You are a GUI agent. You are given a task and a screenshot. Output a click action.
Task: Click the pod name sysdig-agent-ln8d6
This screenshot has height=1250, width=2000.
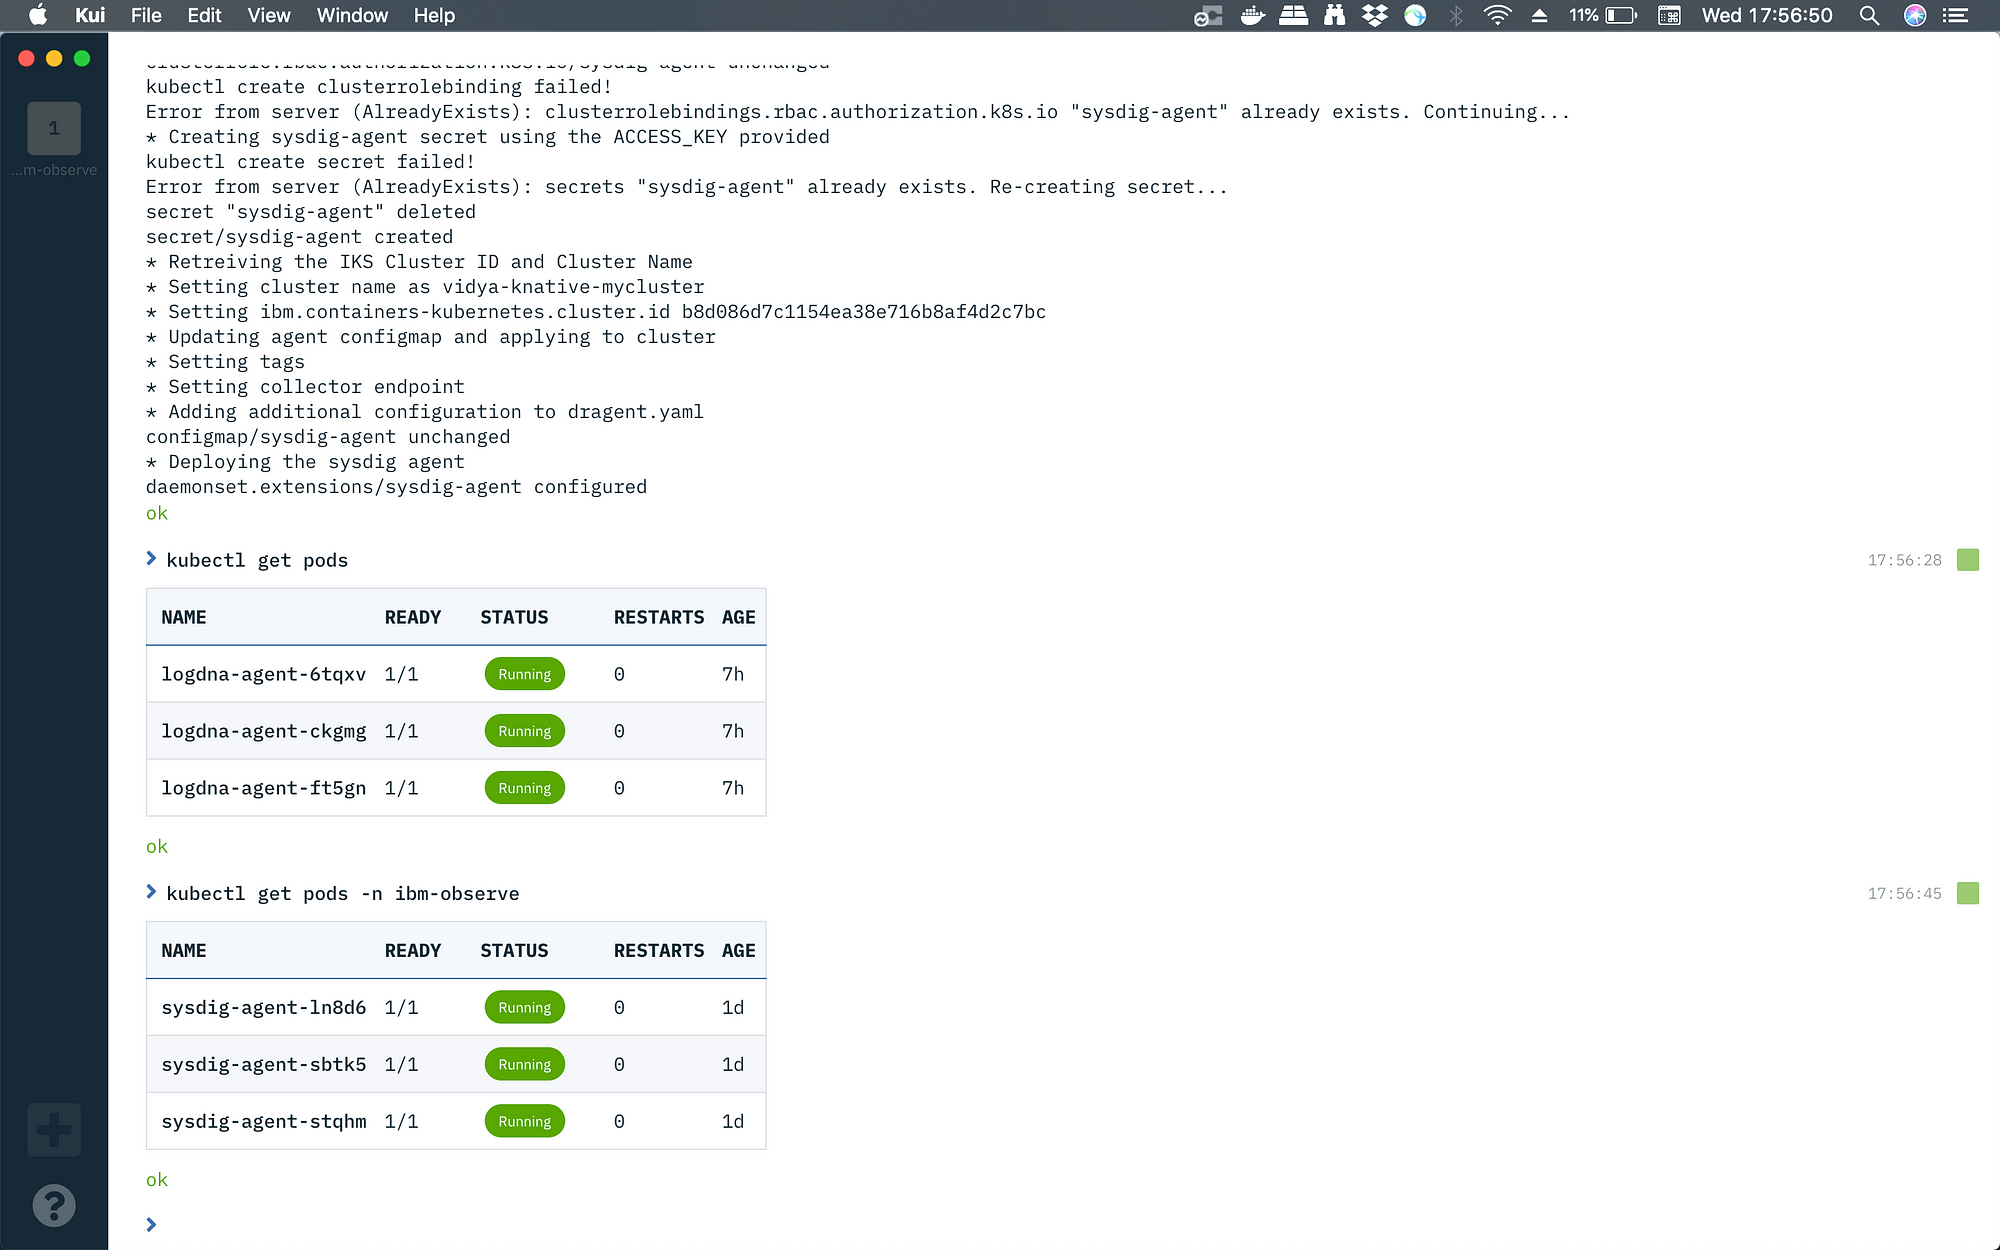tap(264, 1007)
